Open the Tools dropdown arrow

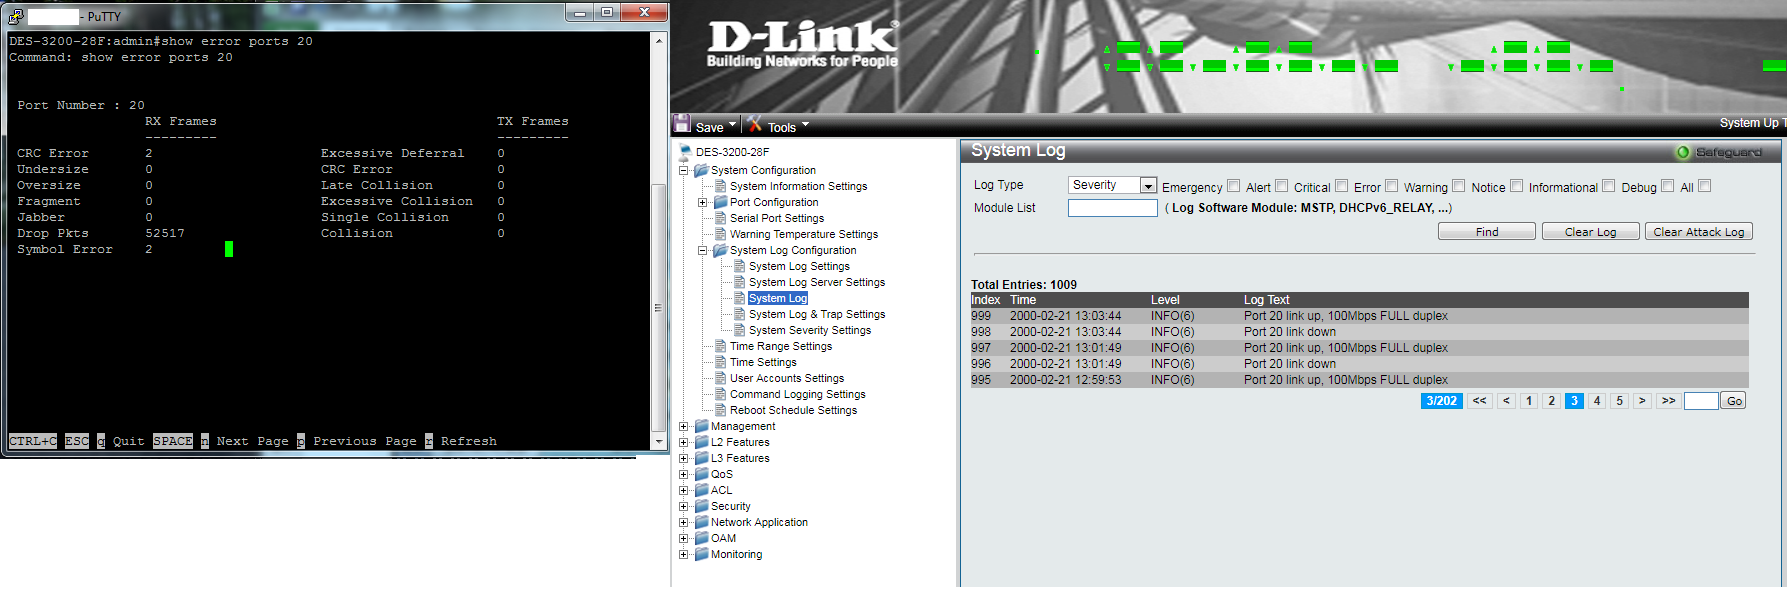(805, 125)
